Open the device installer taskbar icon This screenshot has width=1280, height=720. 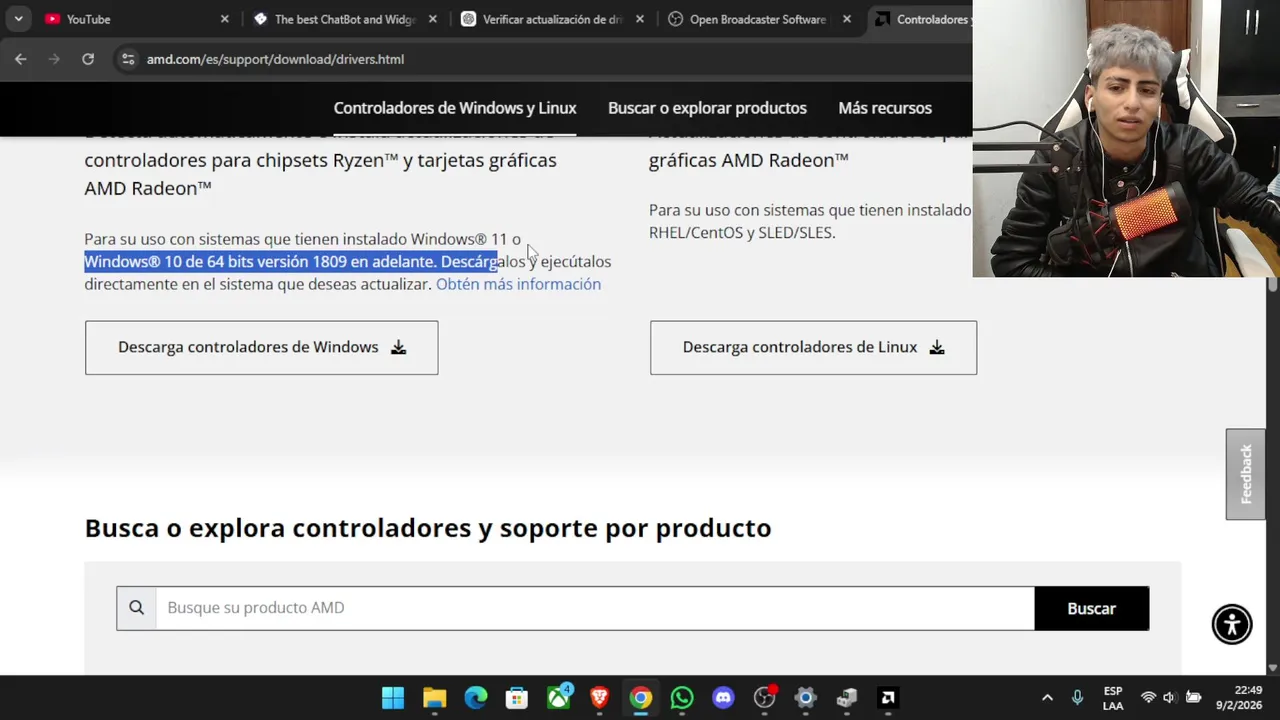[847, 698]
